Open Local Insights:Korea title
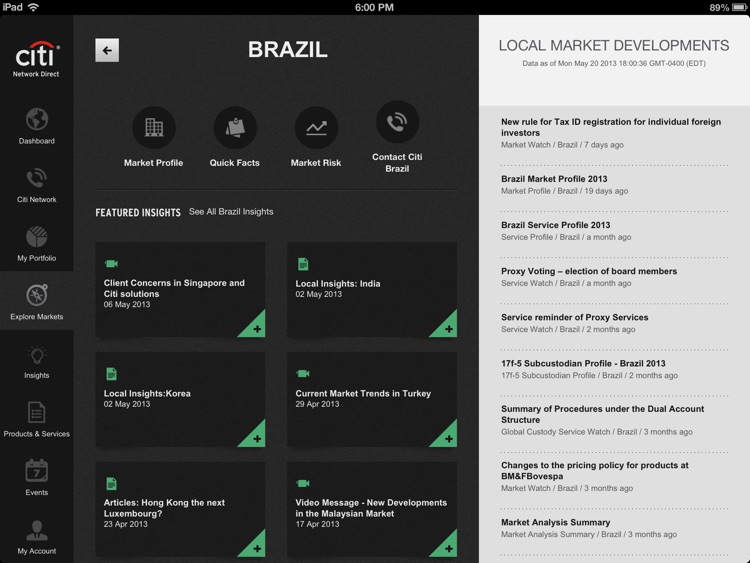Viewport: 750px width, 563px height. tap(147, 394)
